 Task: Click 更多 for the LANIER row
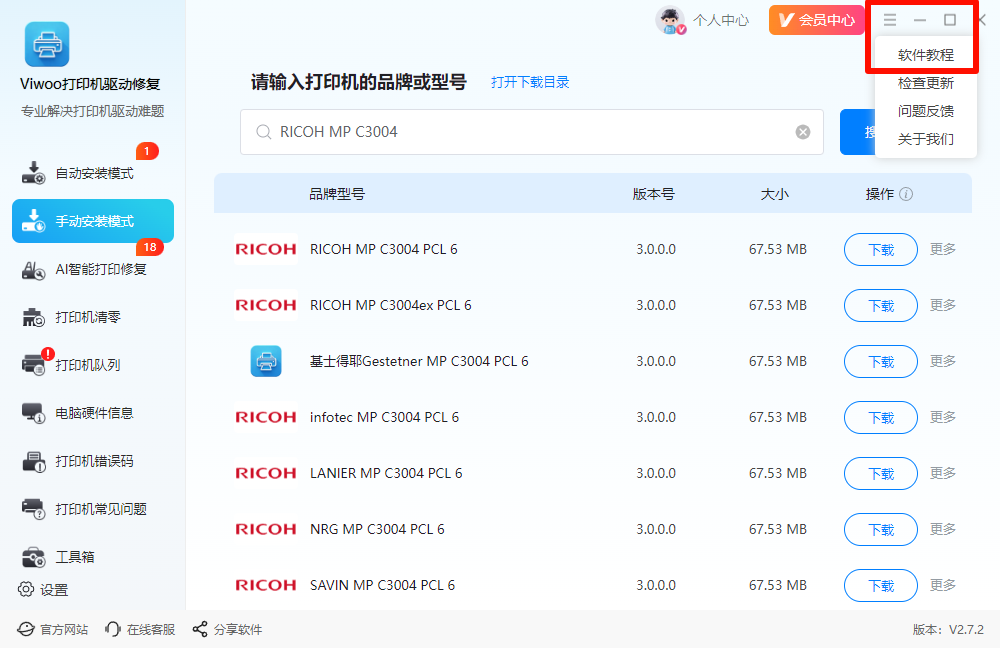943,473
